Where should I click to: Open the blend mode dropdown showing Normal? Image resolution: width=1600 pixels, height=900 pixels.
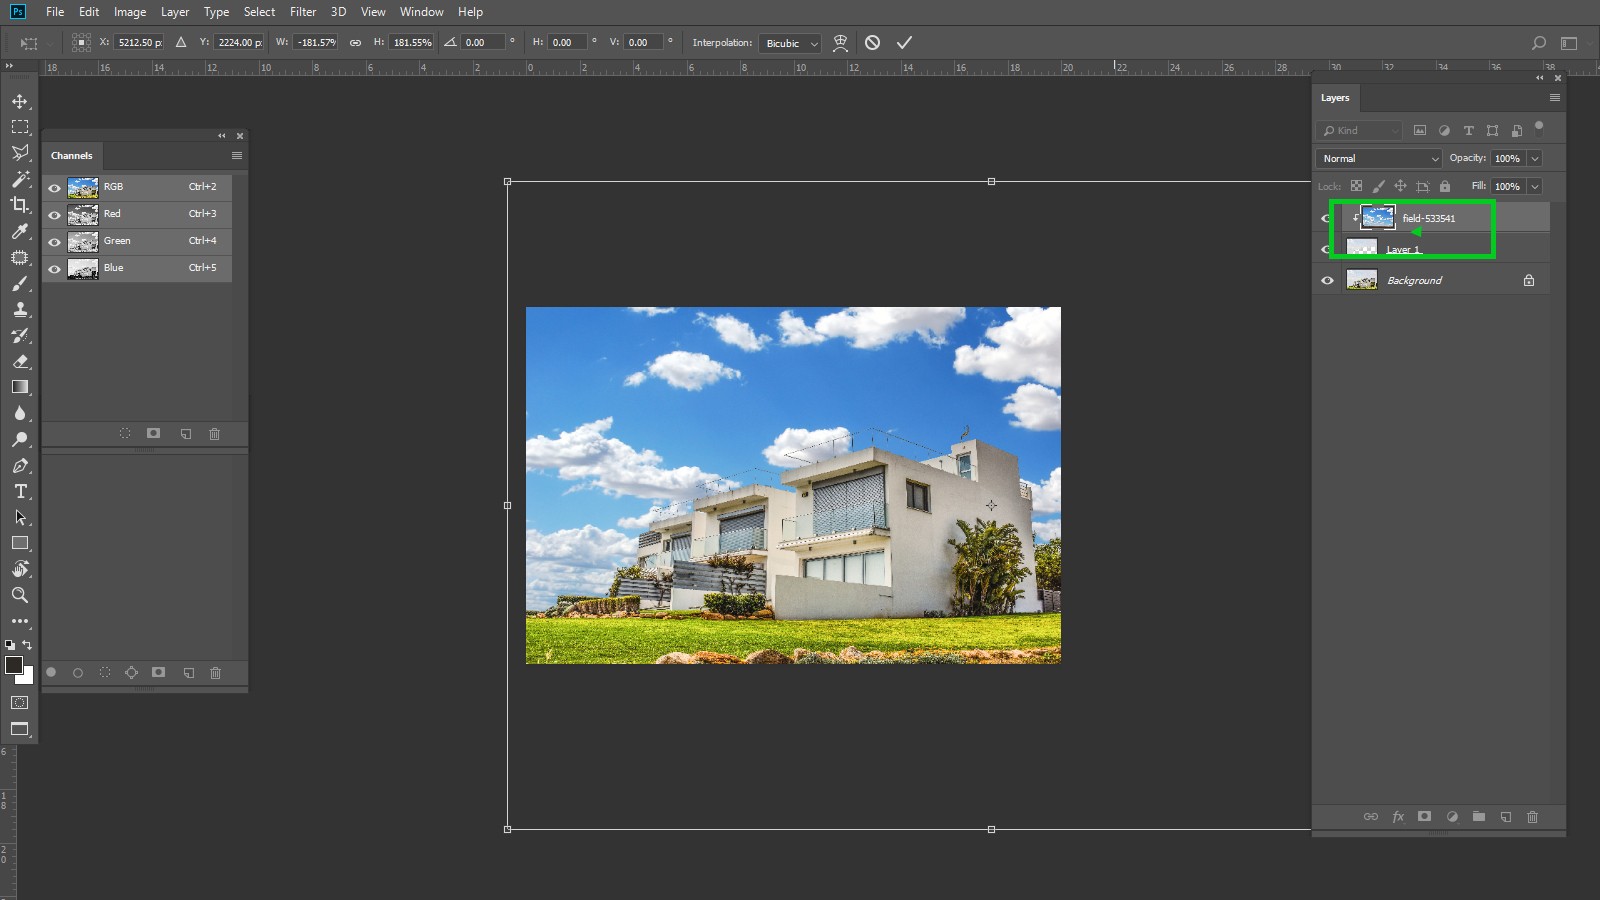(x=1378, y=158)
